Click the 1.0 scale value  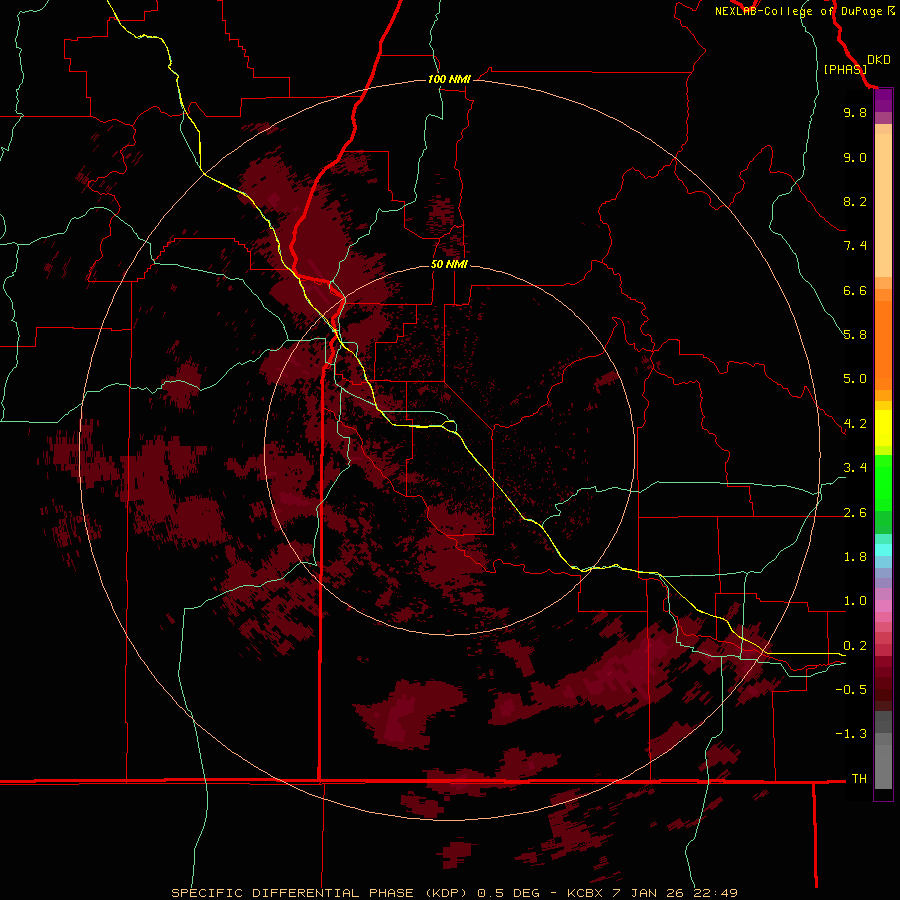pyautogui.click(x=855, y=601)
